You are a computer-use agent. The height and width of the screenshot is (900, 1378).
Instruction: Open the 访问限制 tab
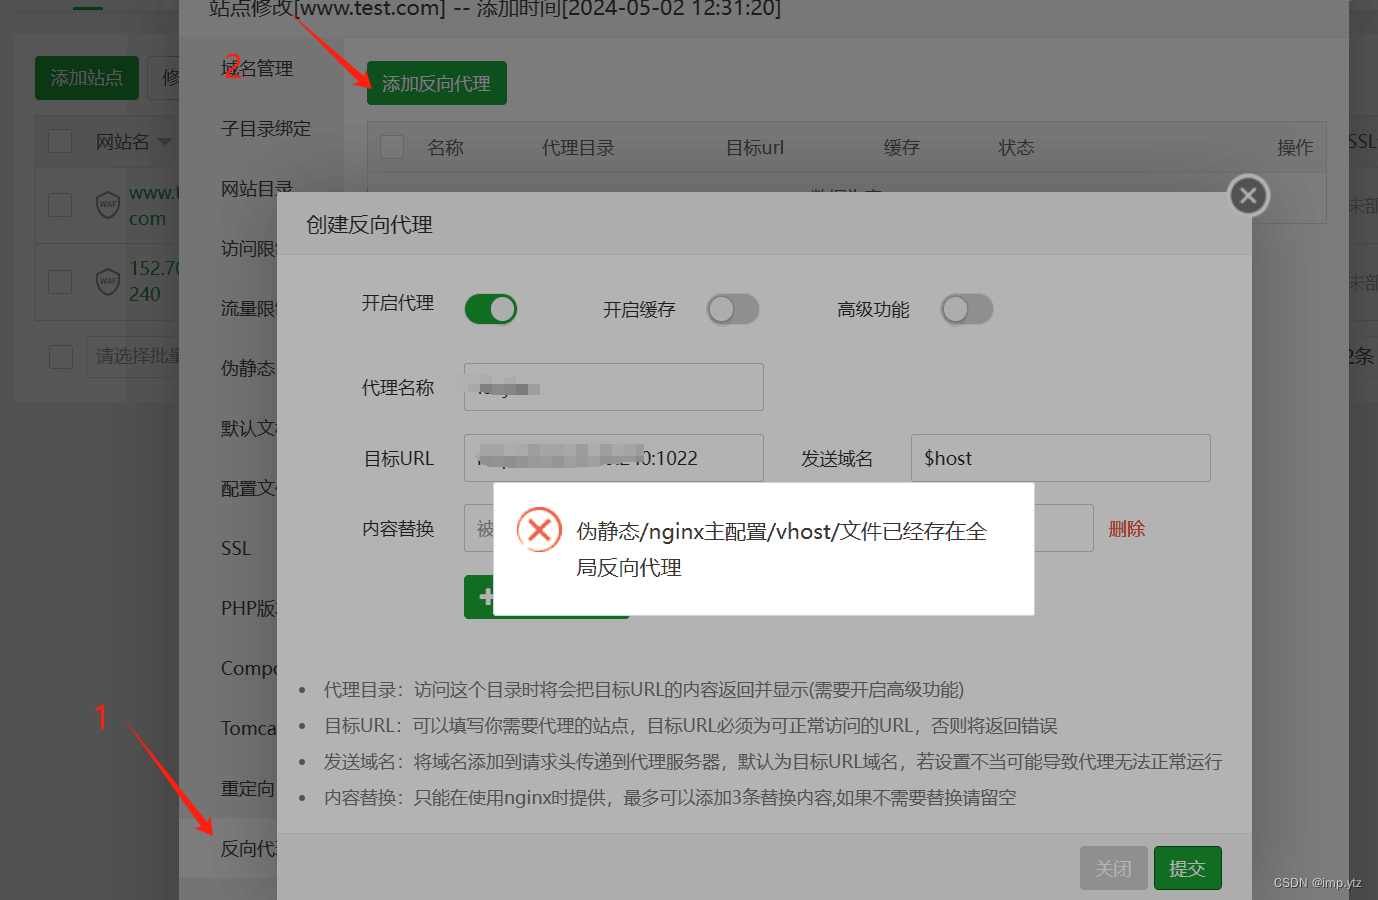point(248,248)
